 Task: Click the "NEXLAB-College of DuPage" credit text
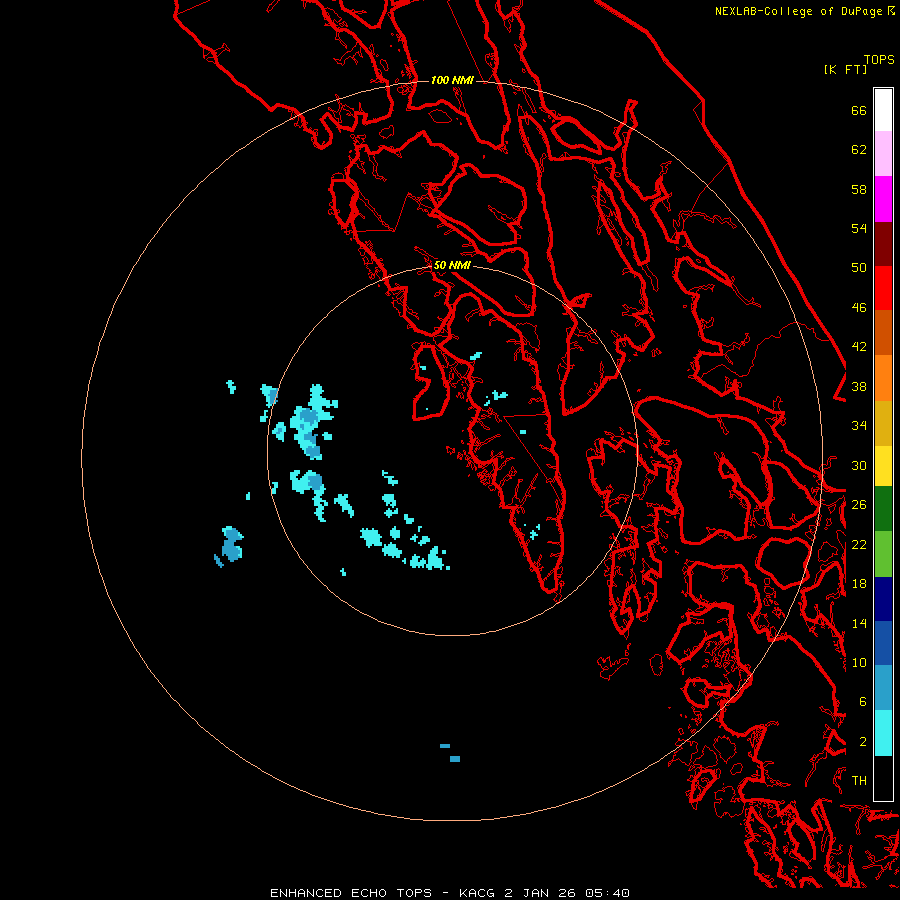[x=798, y=11]
